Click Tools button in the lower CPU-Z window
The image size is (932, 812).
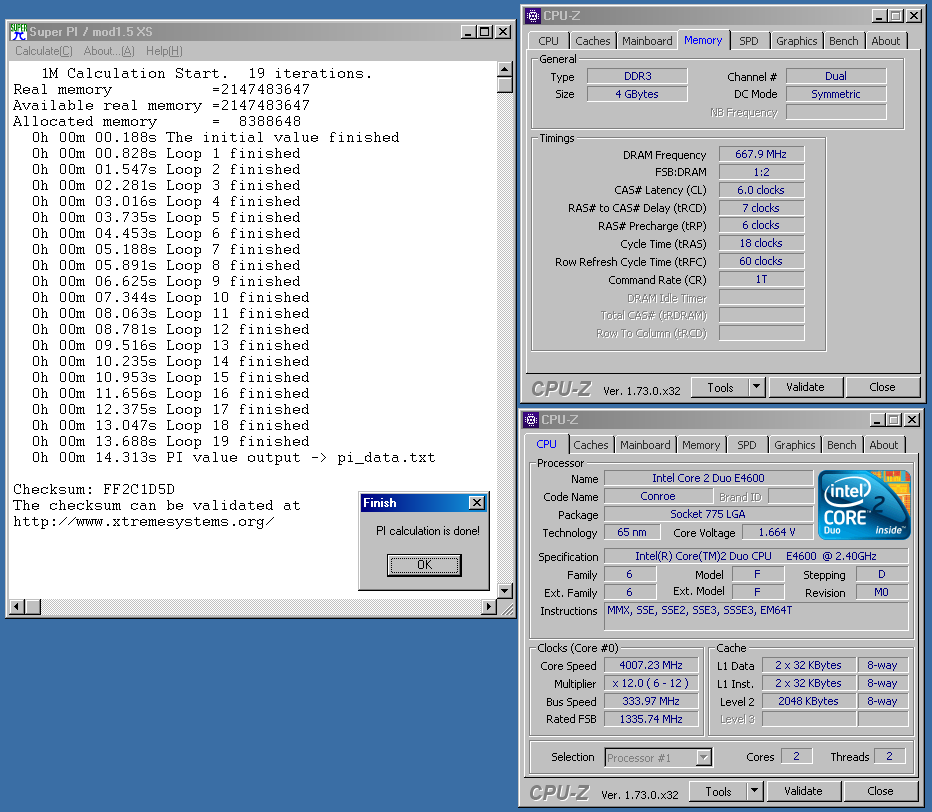point(718,792)
